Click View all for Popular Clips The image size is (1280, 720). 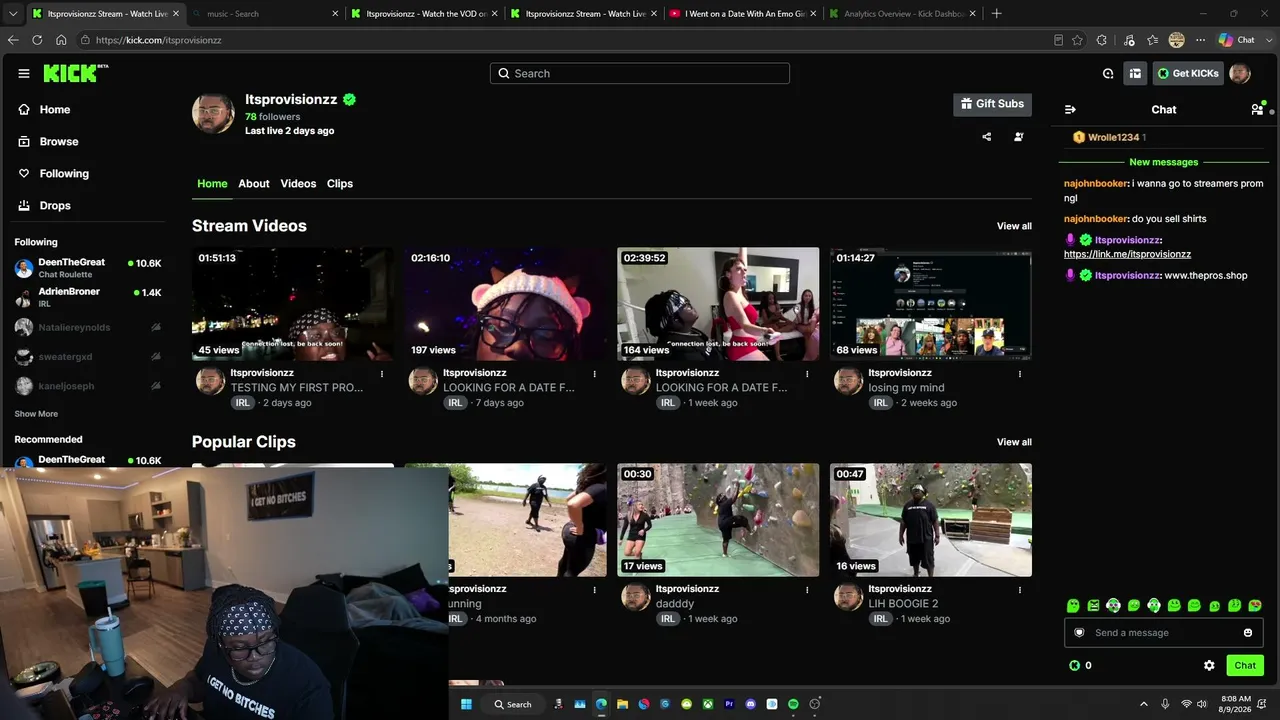pos(1014,442)
